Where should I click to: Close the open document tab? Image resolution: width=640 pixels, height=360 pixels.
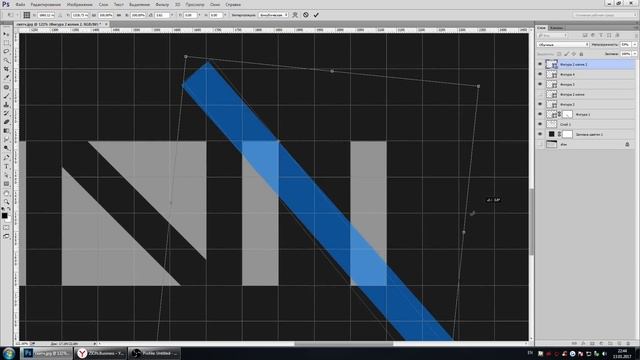tap(106, 24)
